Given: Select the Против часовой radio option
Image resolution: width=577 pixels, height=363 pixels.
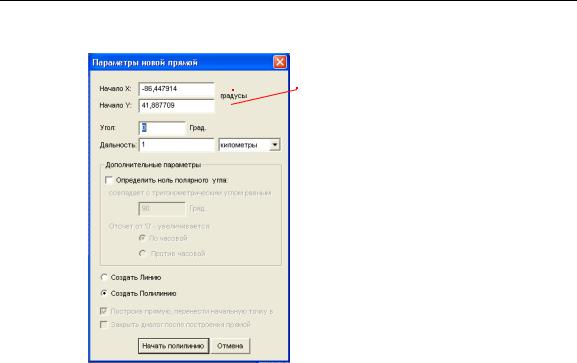Looking at the screenshot, I should pyautogui.click(x=142, y=253).
